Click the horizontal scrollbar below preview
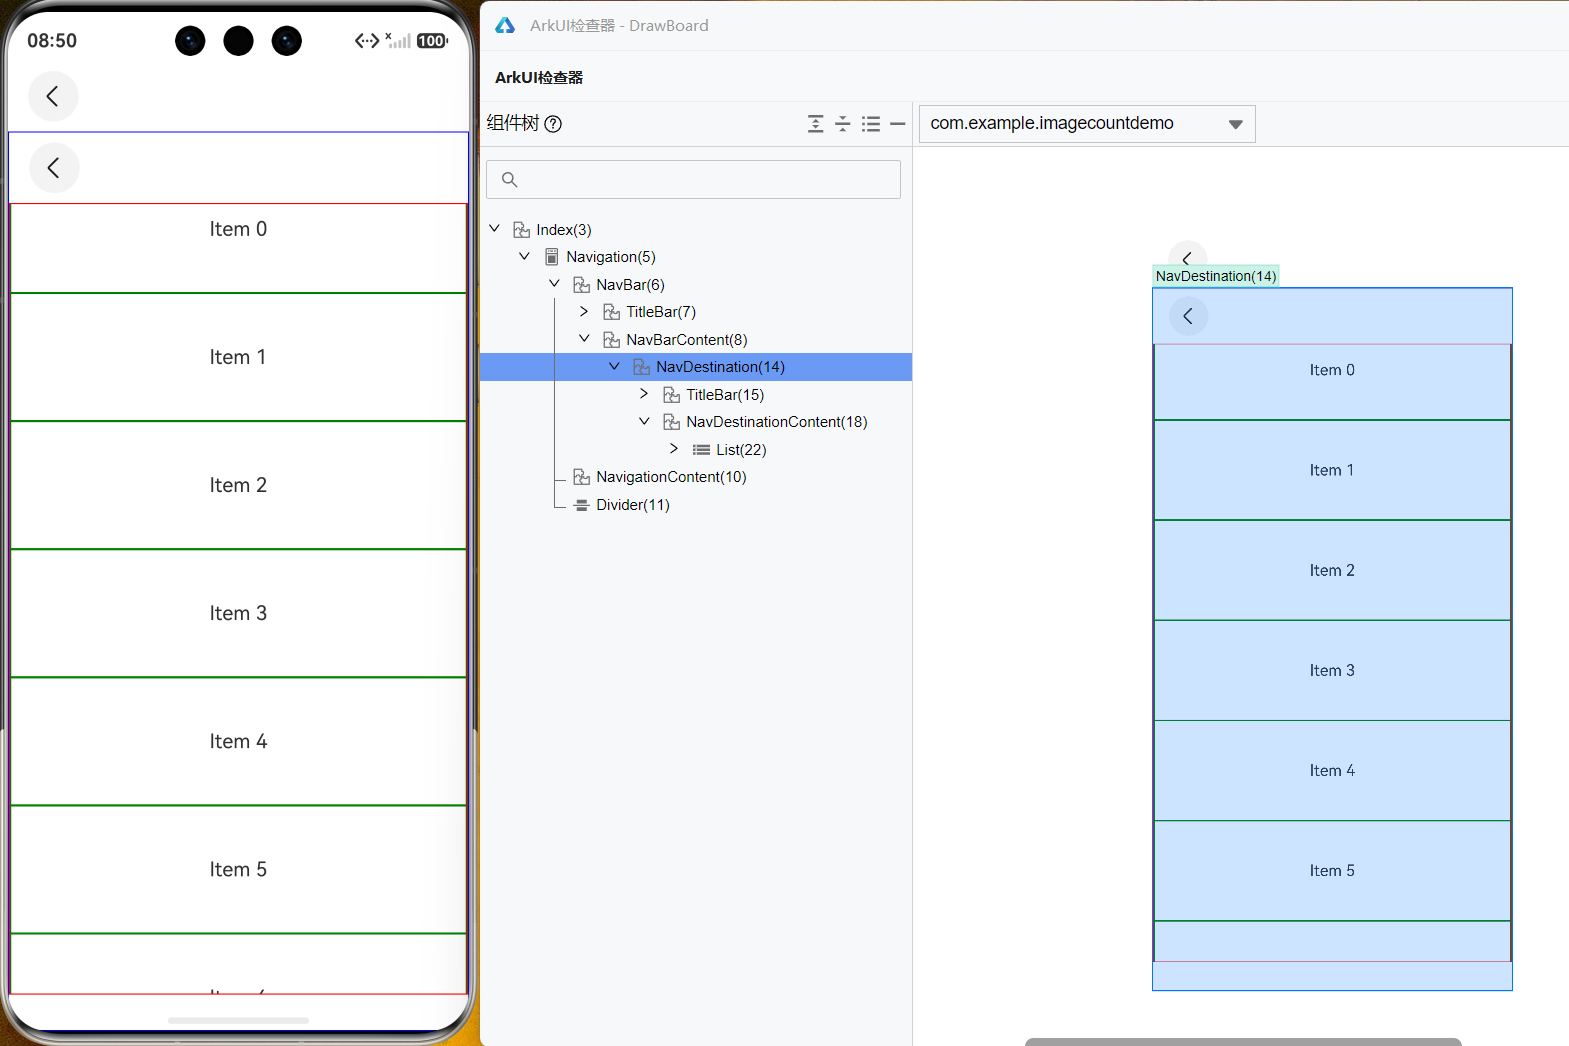 tap(1243, 1041)
